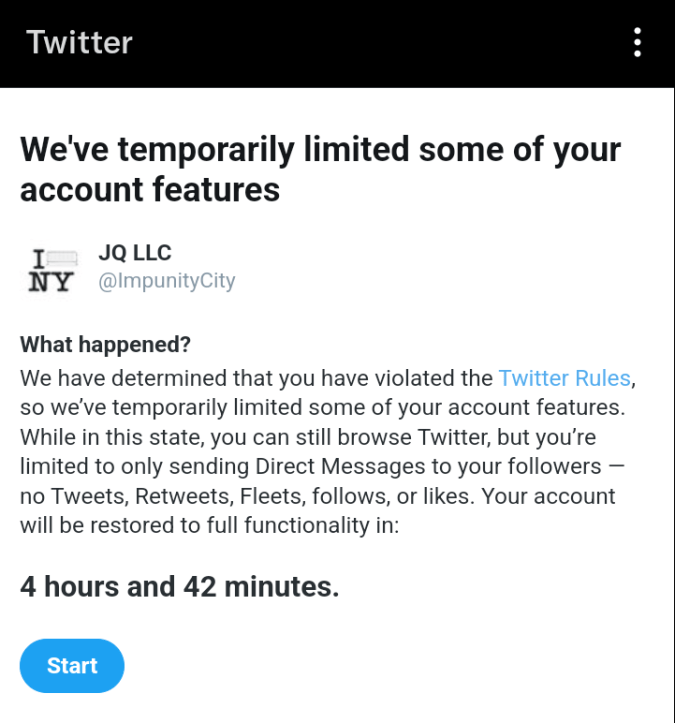Click the "4 hours and 42 minutes" countdown
The width and height of the screenshot is (675, 723).
pos(179,587)
